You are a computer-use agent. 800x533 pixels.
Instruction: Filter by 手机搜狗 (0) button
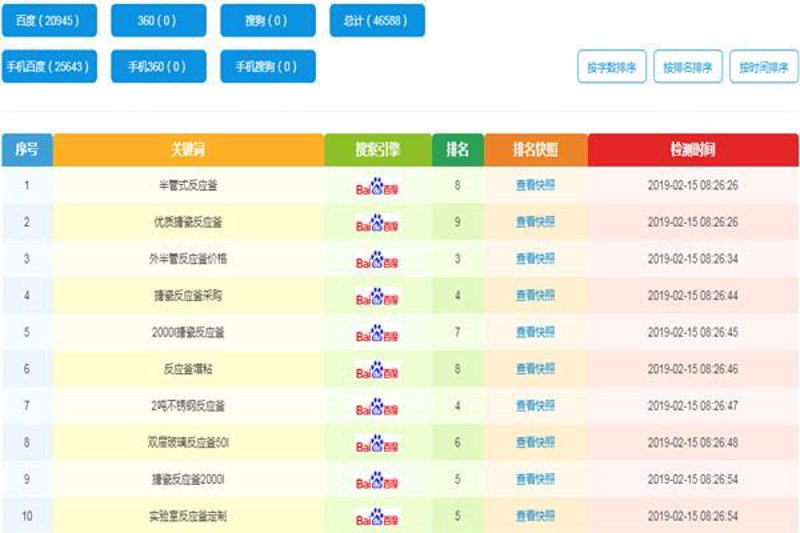[x=268, y=66]
